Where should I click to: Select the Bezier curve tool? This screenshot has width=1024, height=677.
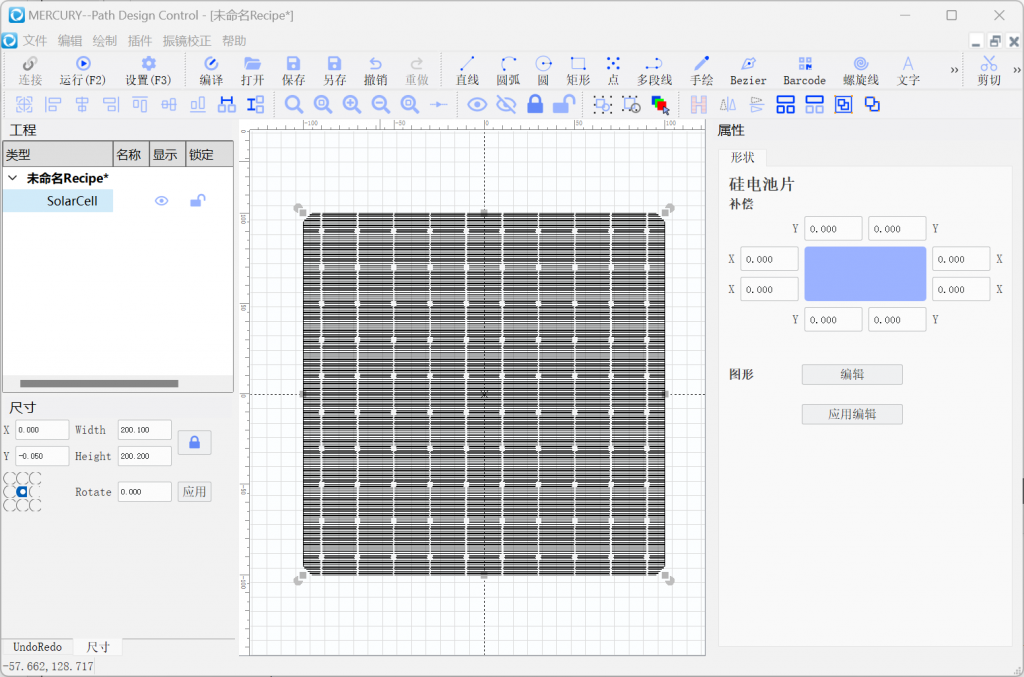coord(748,71)
